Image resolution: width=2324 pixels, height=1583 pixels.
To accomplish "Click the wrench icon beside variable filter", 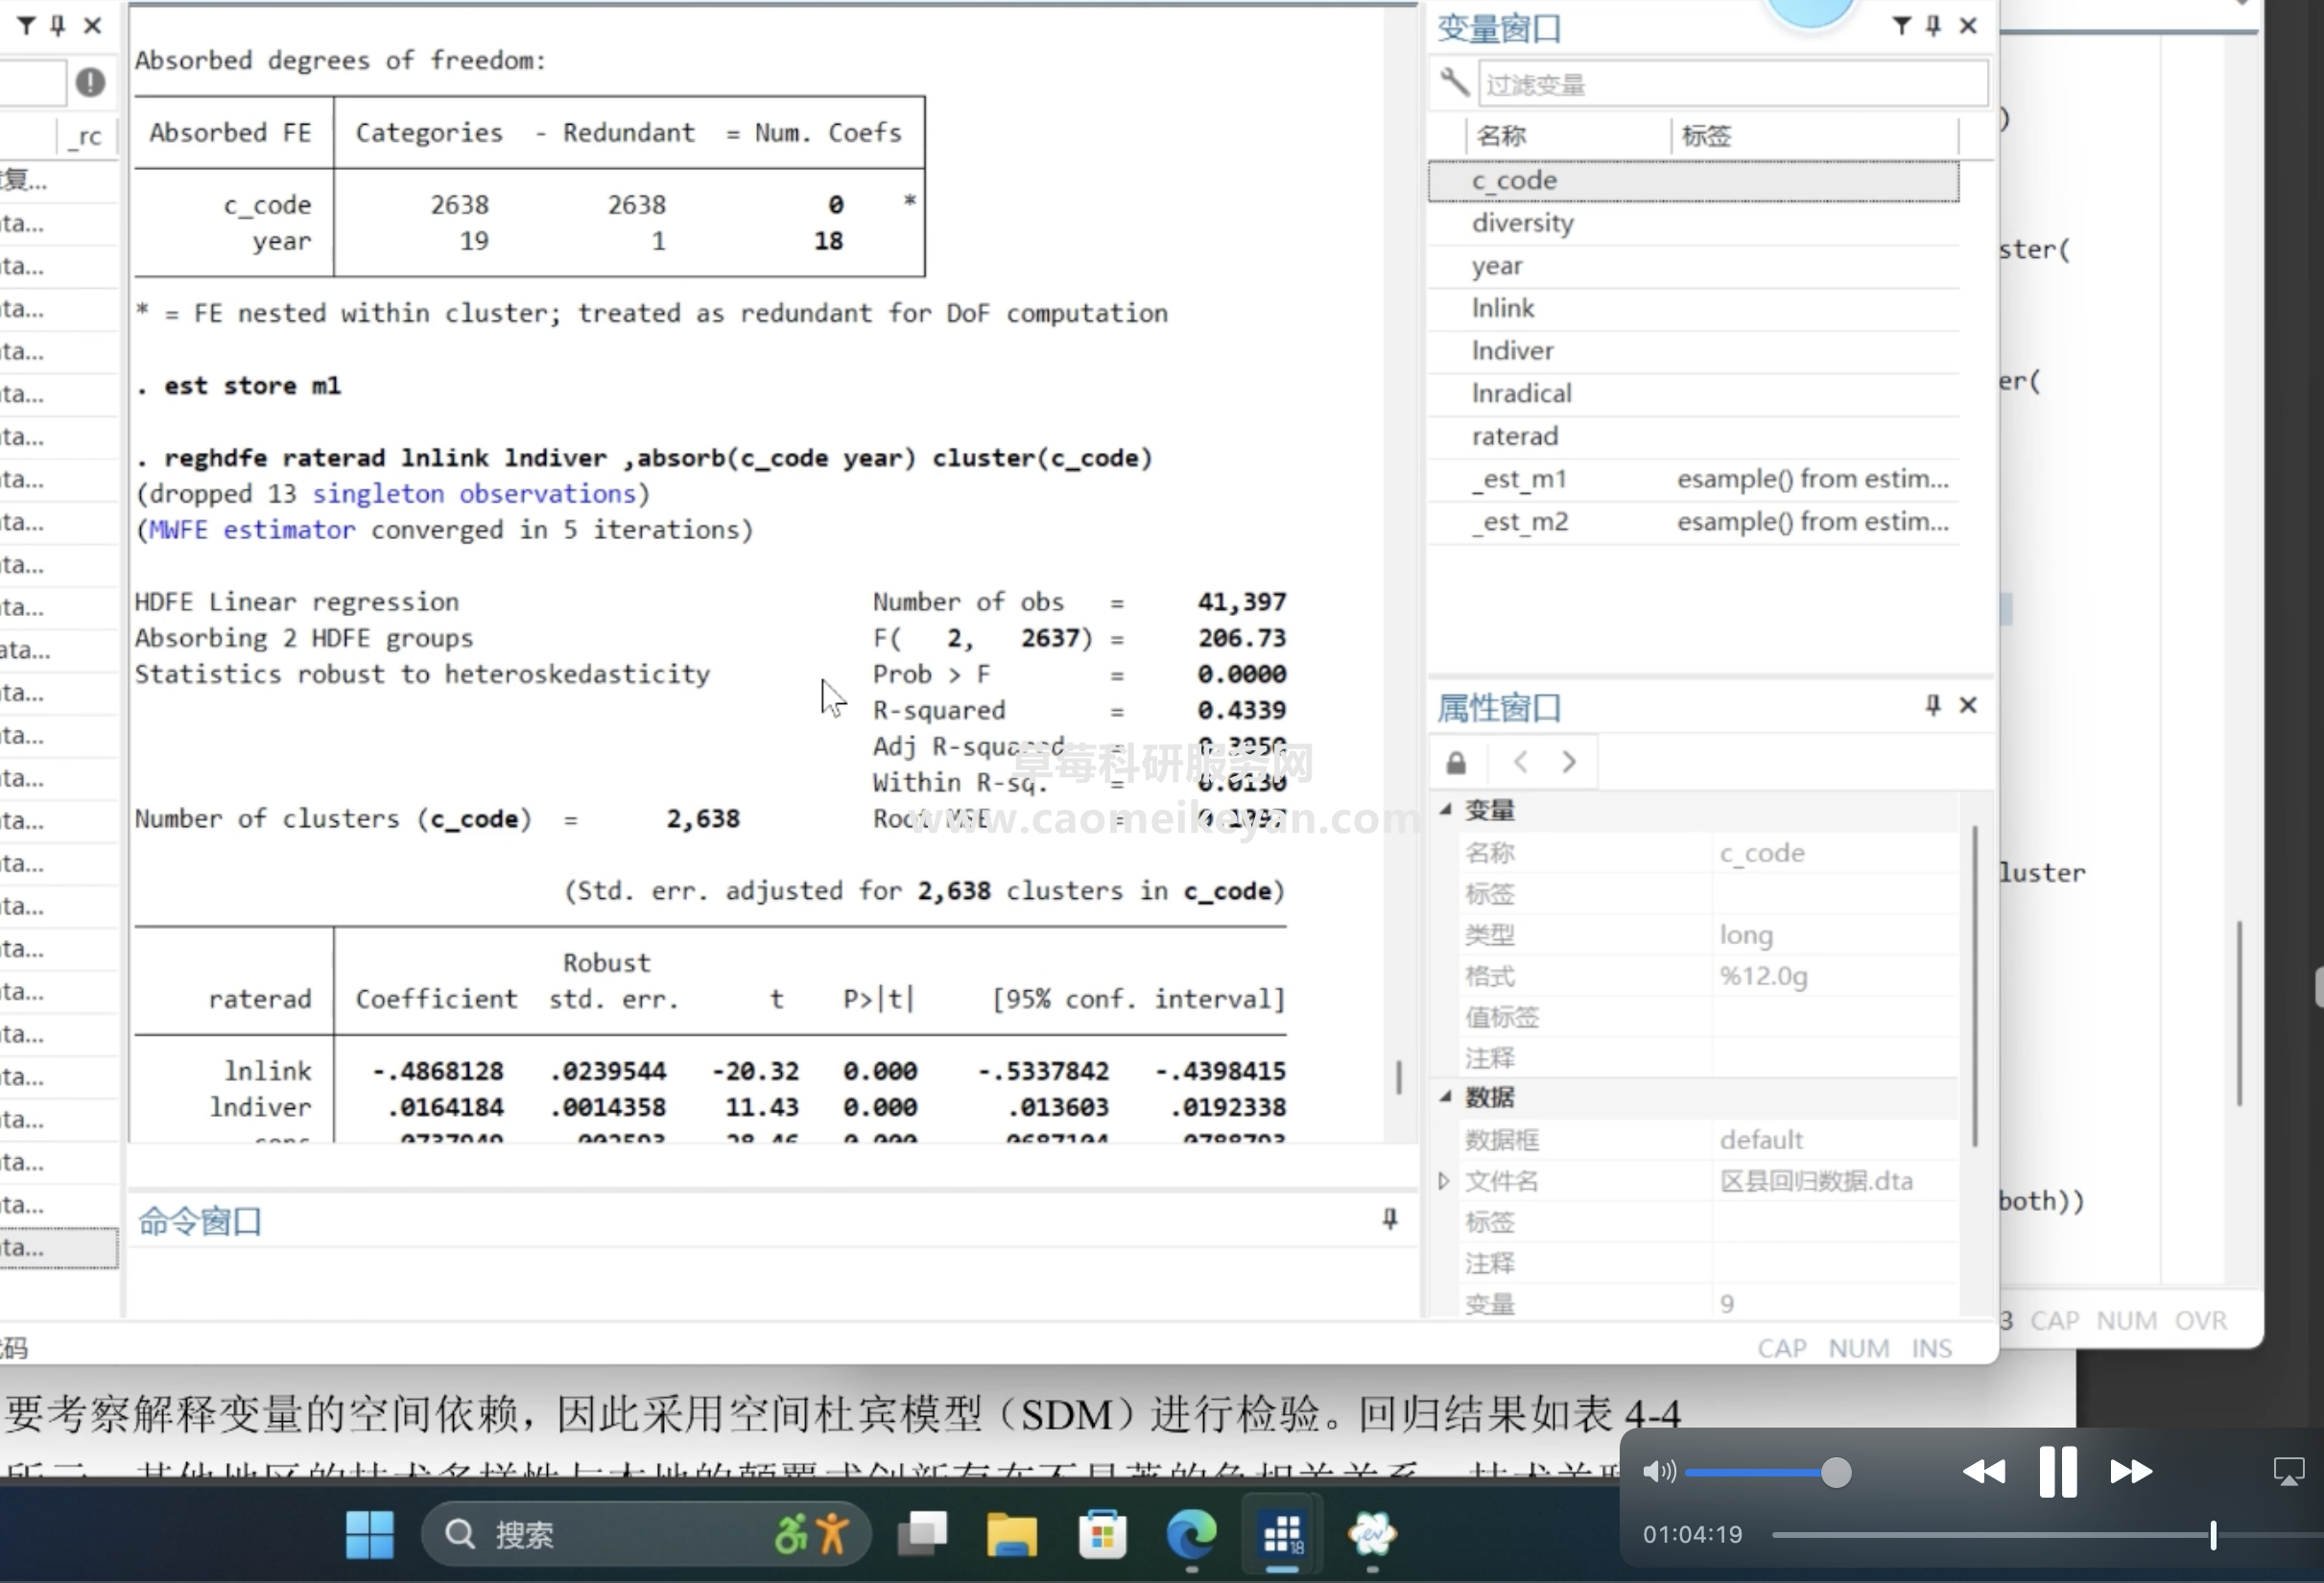I will point(1454,83).
